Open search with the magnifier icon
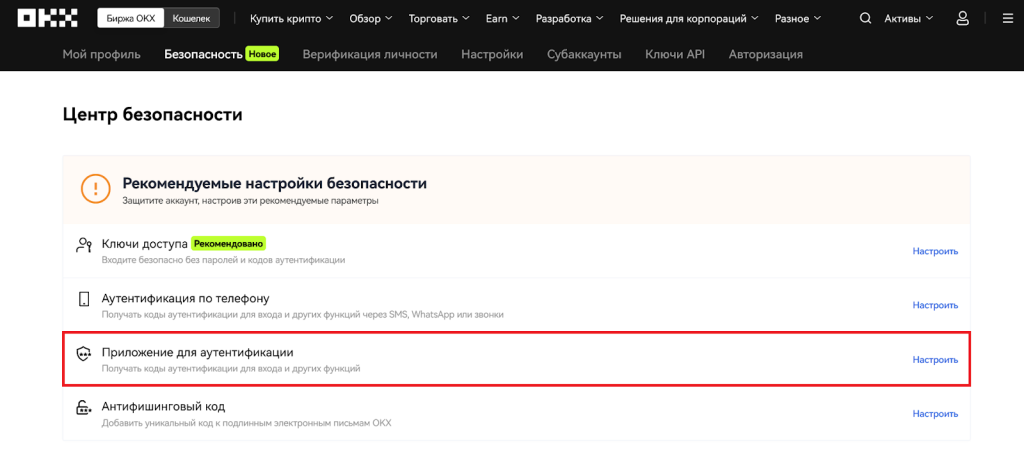1024x452 pixels. (x=865, y=18)
